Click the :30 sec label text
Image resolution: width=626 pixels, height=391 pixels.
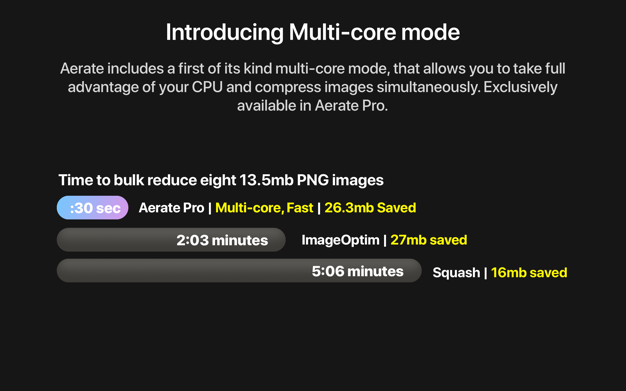(x=95, y=208)
